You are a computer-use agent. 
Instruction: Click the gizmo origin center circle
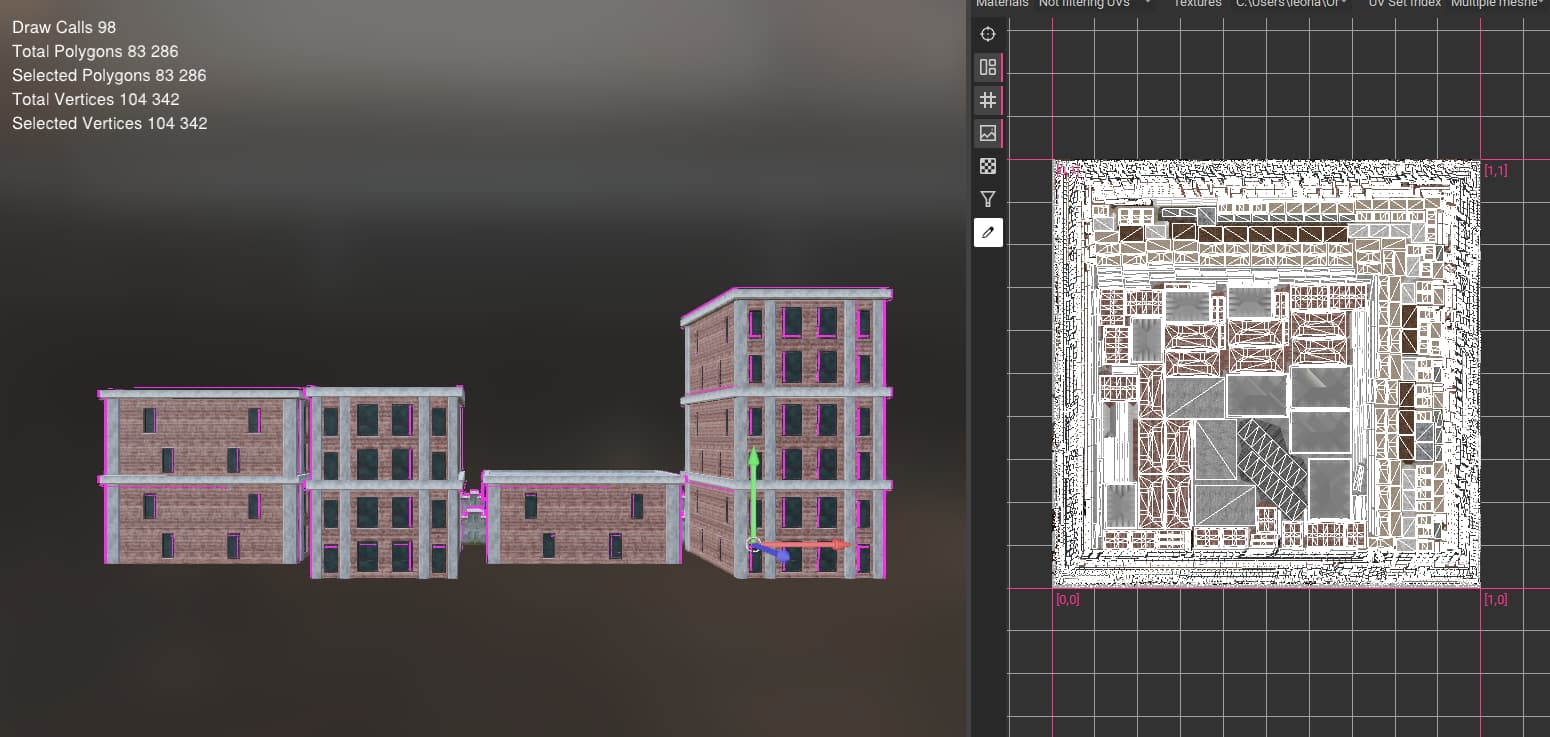coord(753,544)
